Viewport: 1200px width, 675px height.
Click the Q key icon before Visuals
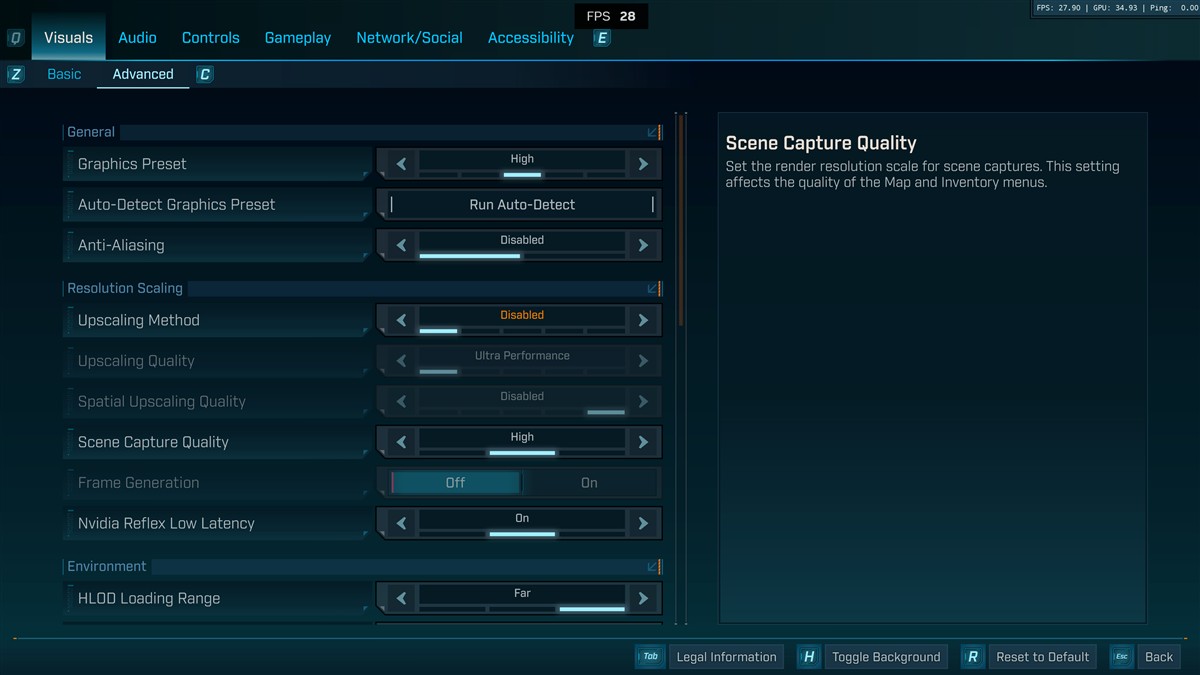[x=16, y=38]
